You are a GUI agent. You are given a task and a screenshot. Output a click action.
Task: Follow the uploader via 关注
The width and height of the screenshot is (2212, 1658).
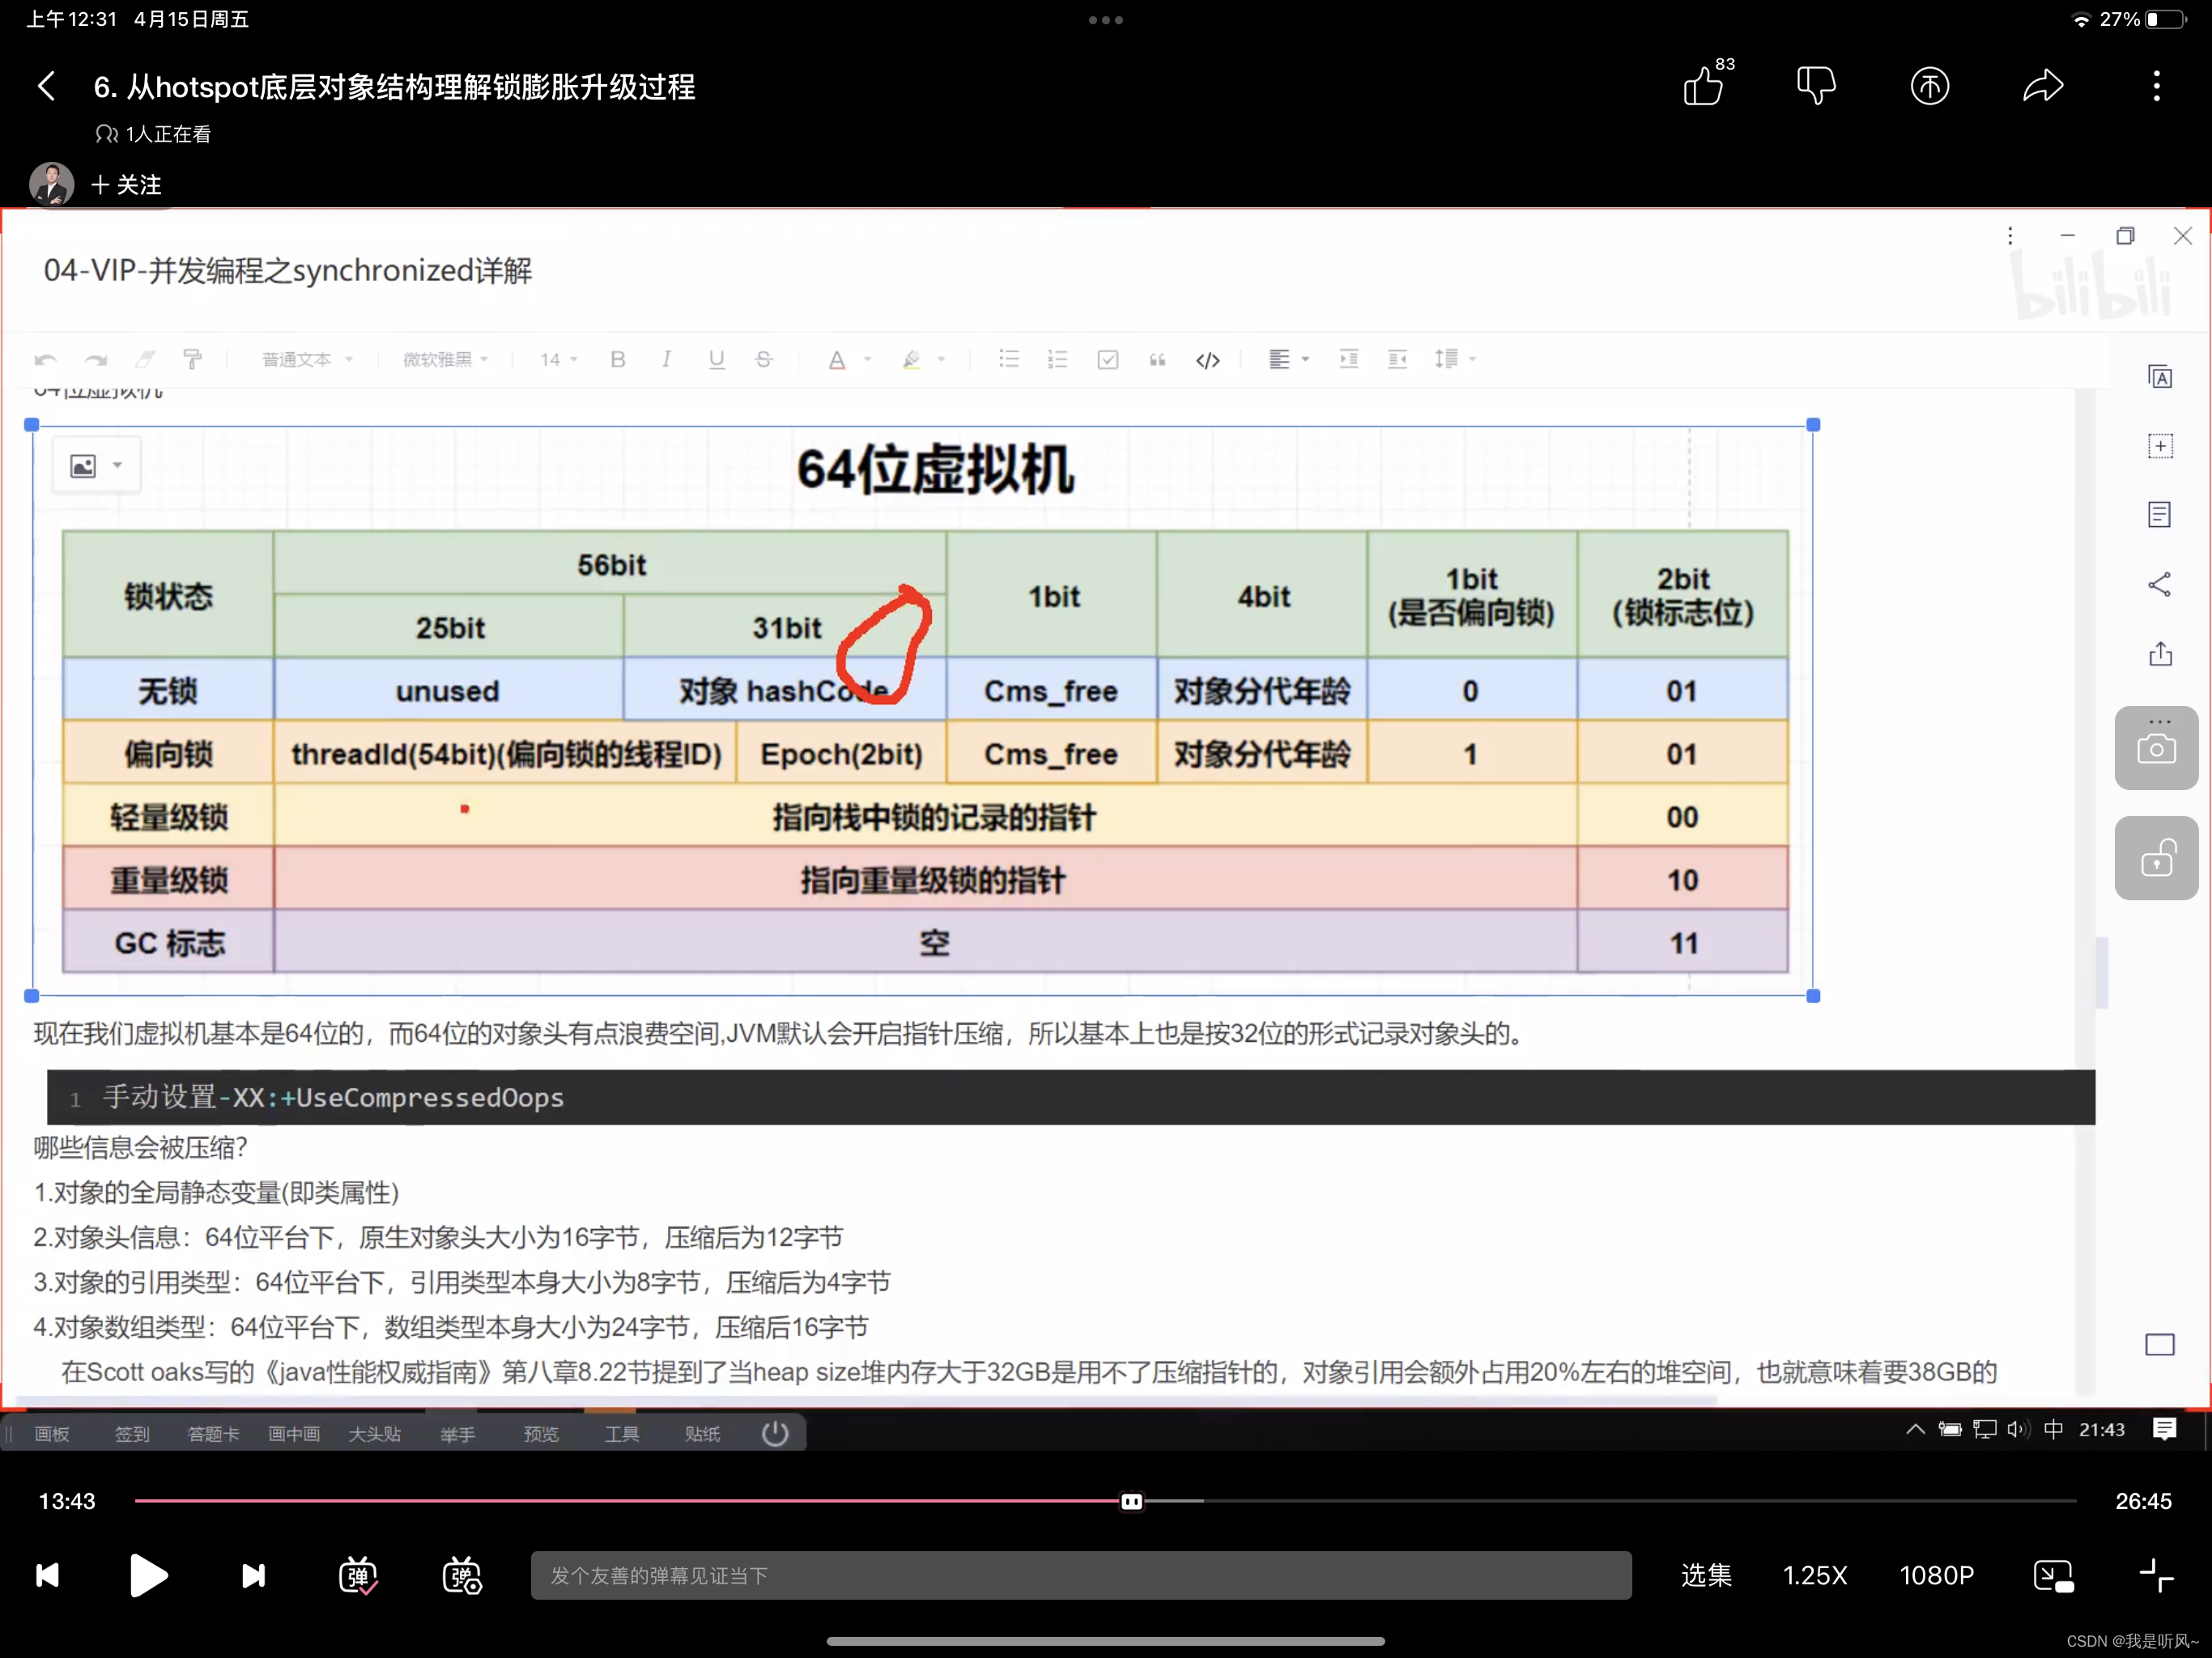(127, 185)
